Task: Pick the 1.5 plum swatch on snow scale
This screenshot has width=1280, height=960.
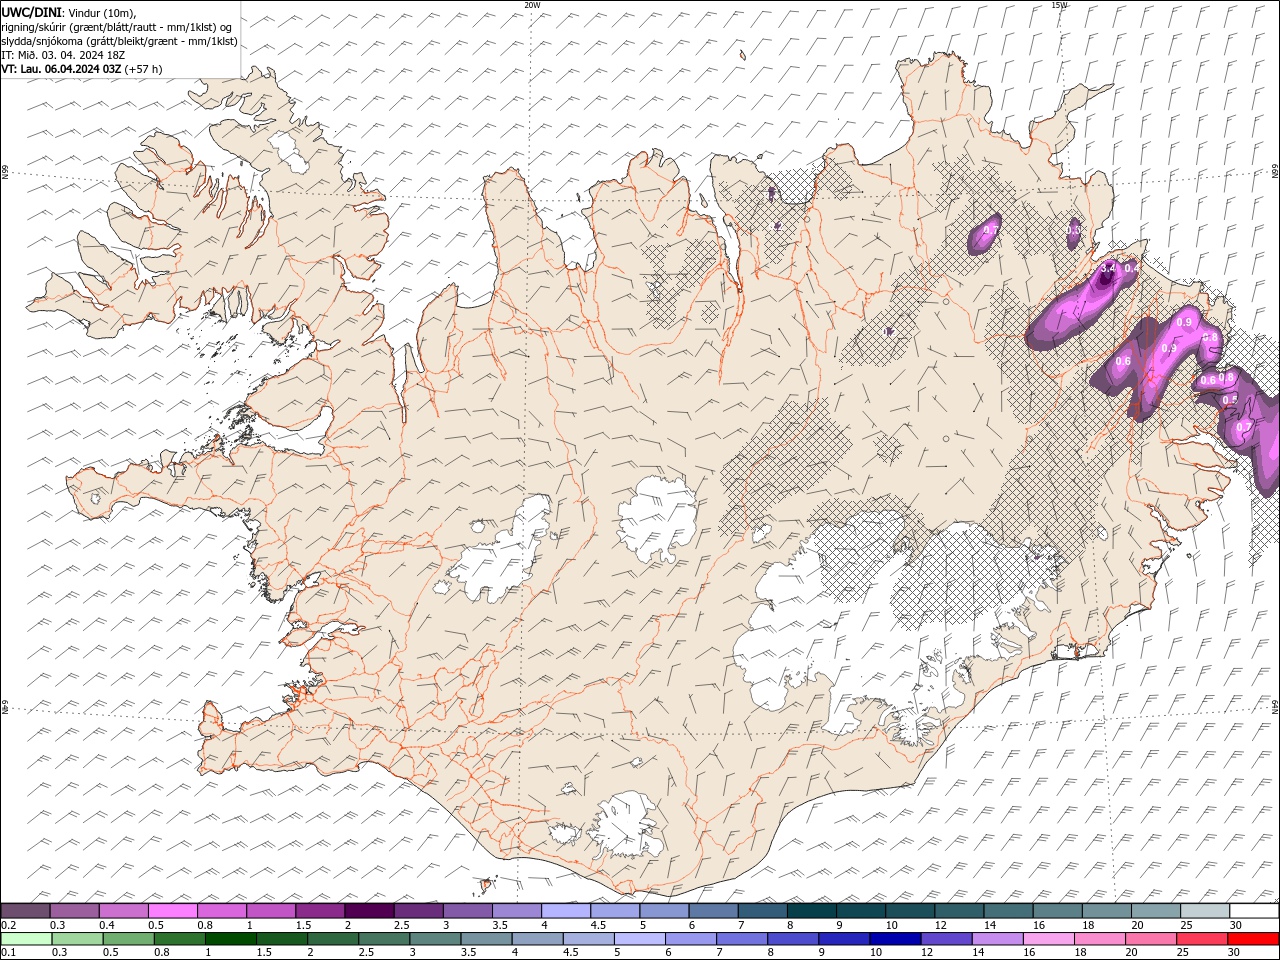Action: pyautogui.click(x=320, y=911)
